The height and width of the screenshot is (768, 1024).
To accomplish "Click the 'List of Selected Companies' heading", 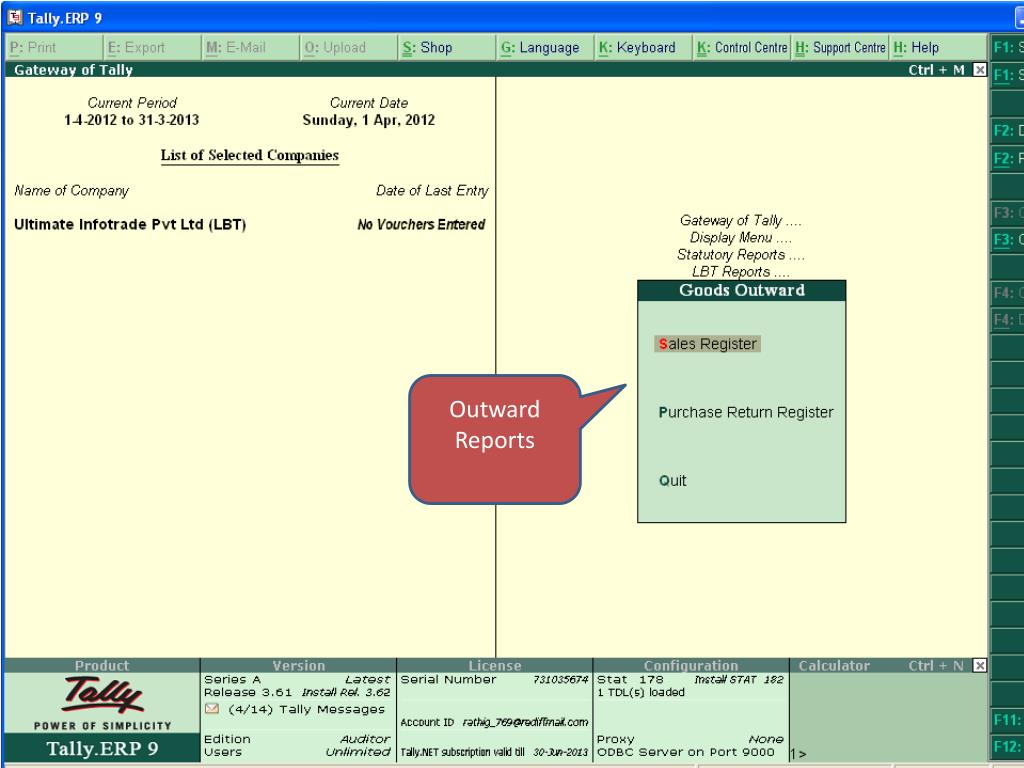I will [250, 155].
